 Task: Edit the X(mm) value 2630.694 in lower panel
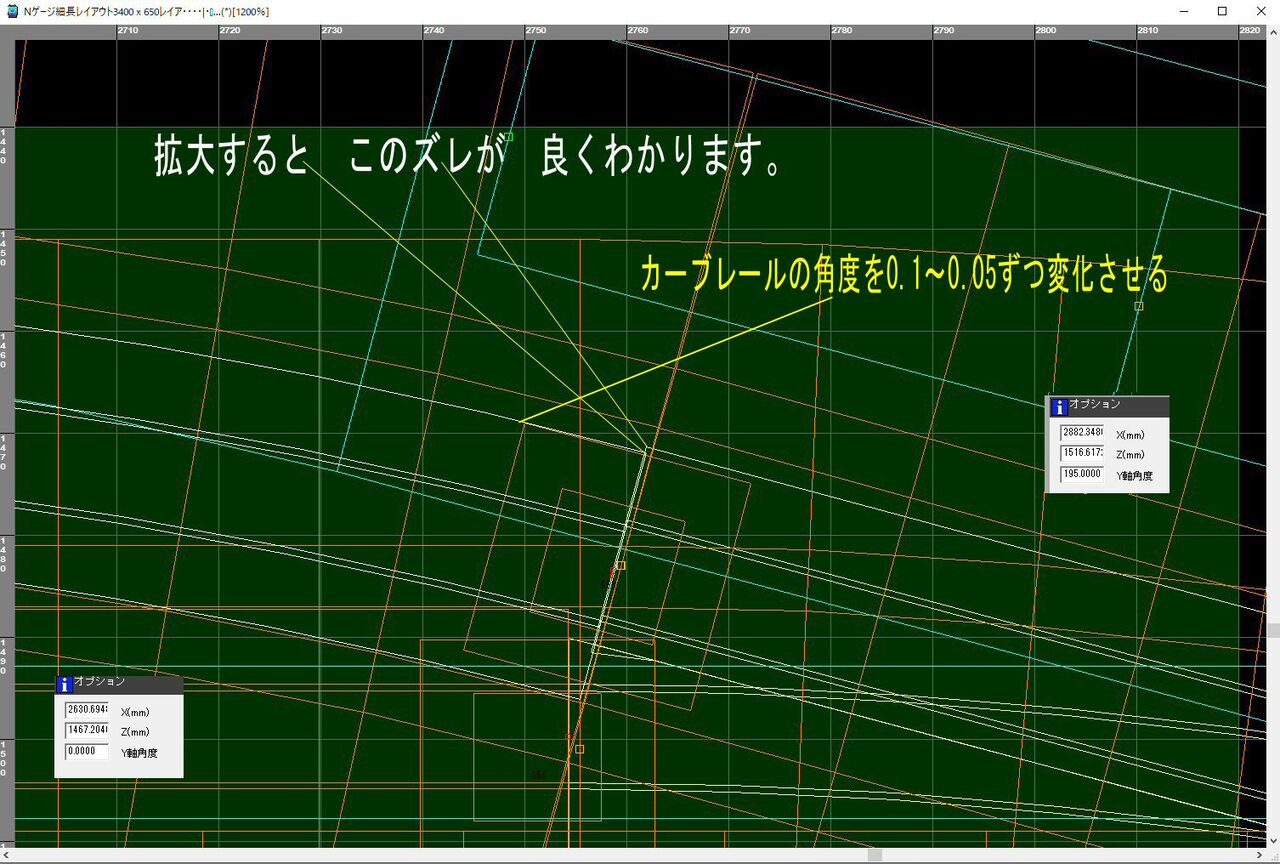86,712
